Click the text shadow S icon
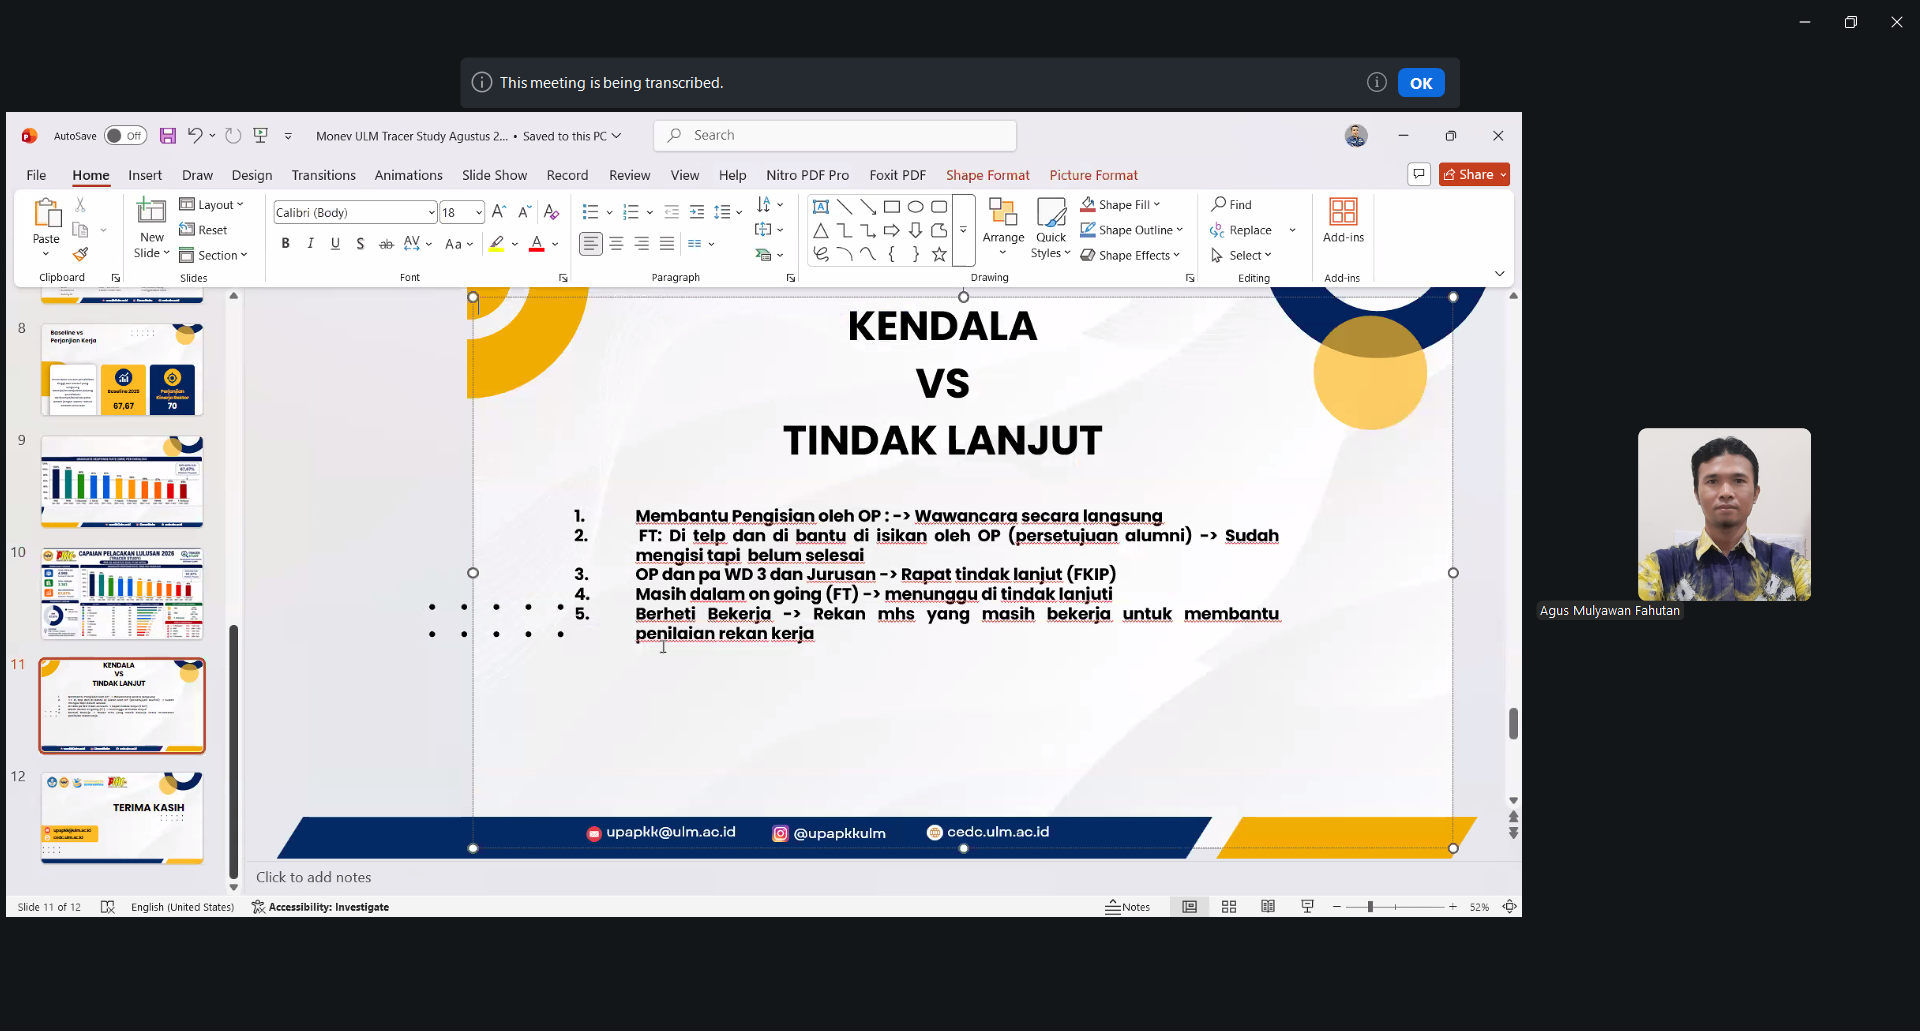1920x1032 pixels. (x=360, y=244)
